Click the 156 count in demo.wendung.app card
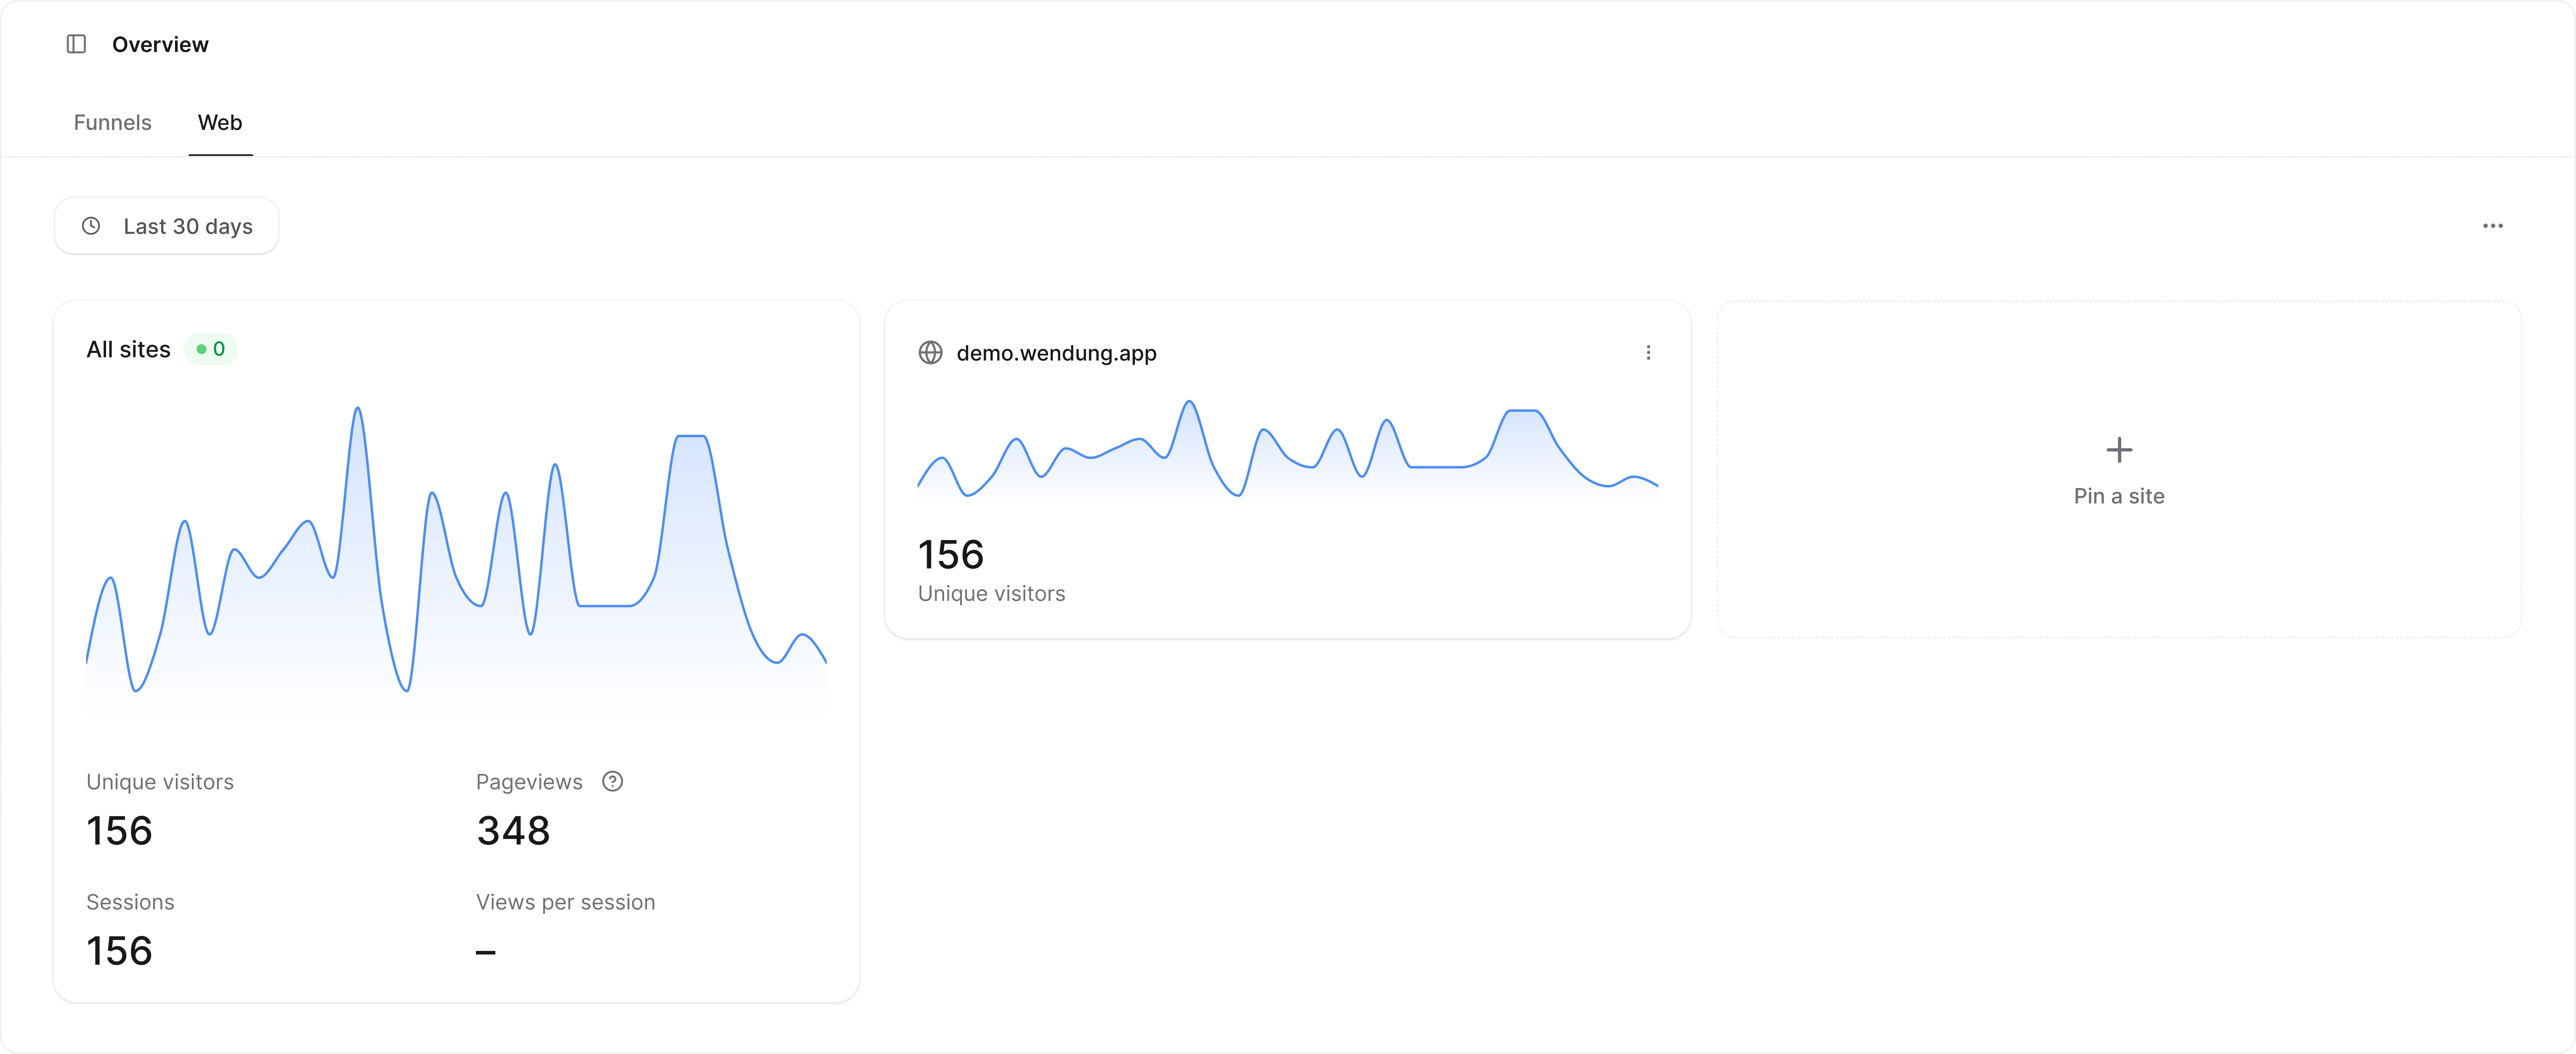 pyautogui.click(x=950, y=555)
